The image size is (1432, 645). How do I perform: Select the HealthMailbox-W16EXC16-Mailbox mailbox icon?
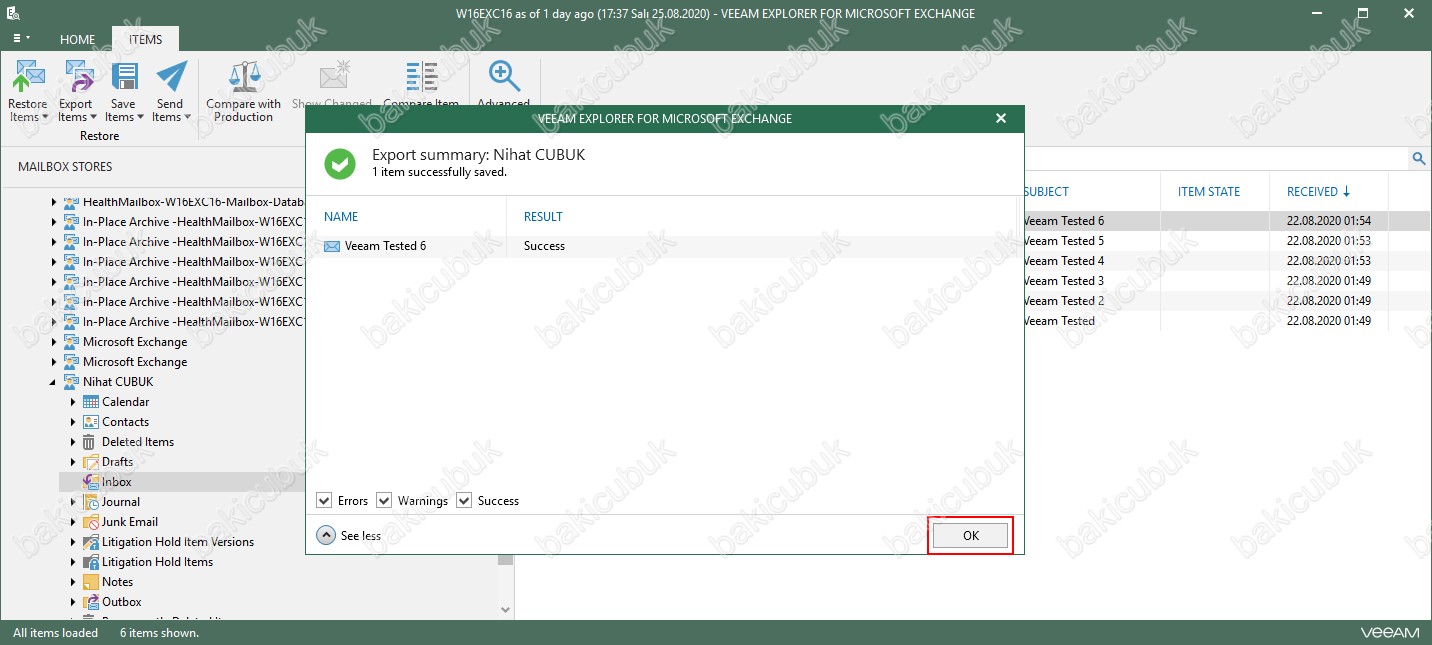tap(72, 202)
